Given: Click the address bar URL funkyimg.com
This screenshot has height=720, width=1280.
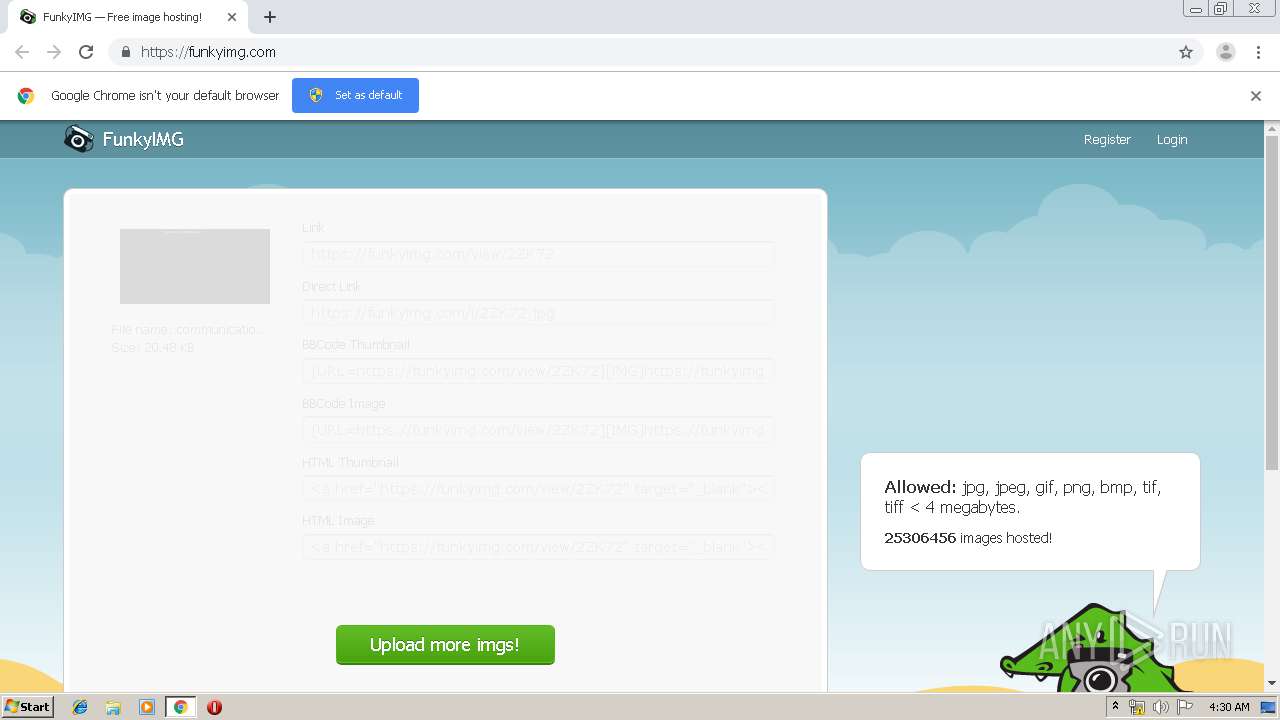Looking at the screenshot, I should pyautogui.click(x=208, y=52).
